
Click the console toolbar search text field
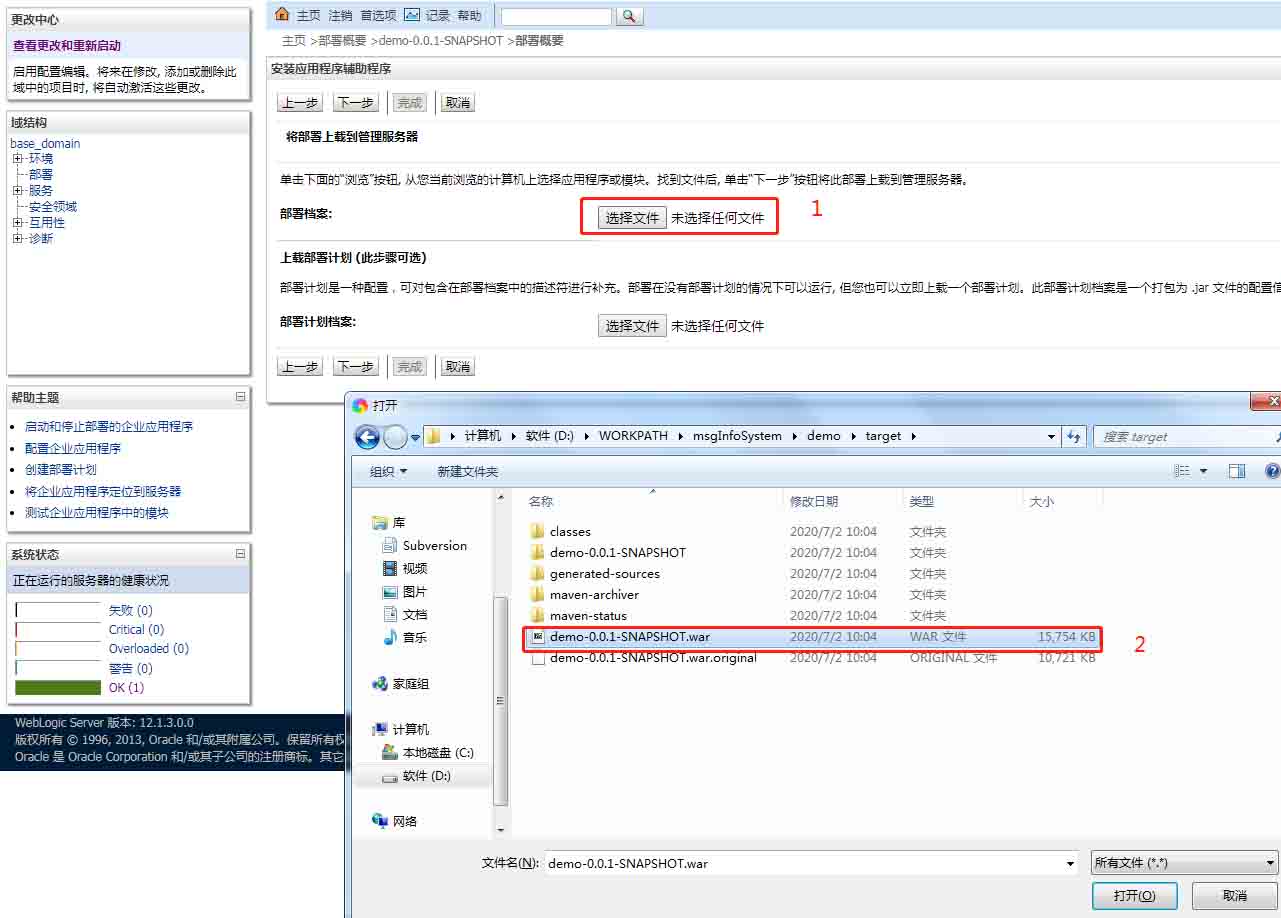(556, 16)
